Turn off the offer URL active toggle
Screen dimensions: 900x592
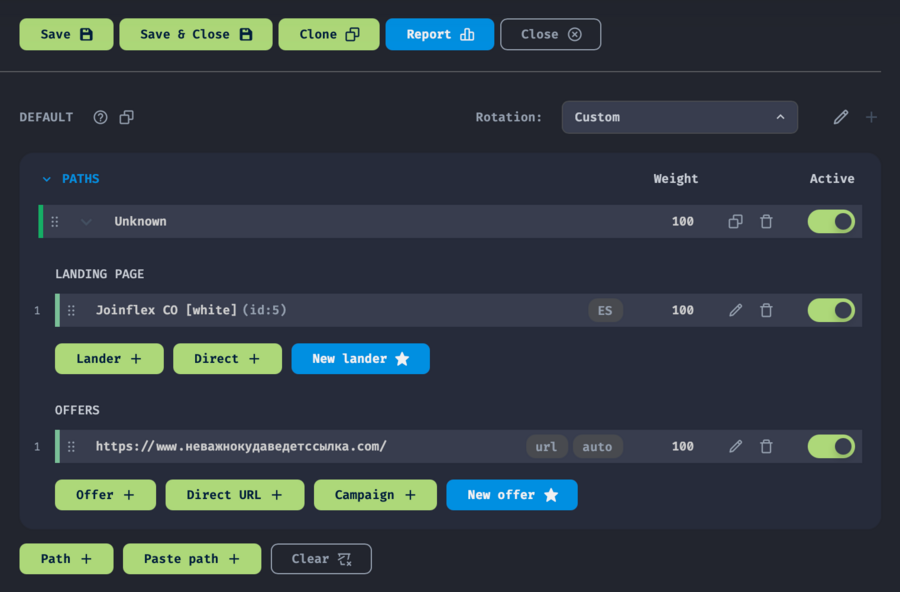point(831,446)
